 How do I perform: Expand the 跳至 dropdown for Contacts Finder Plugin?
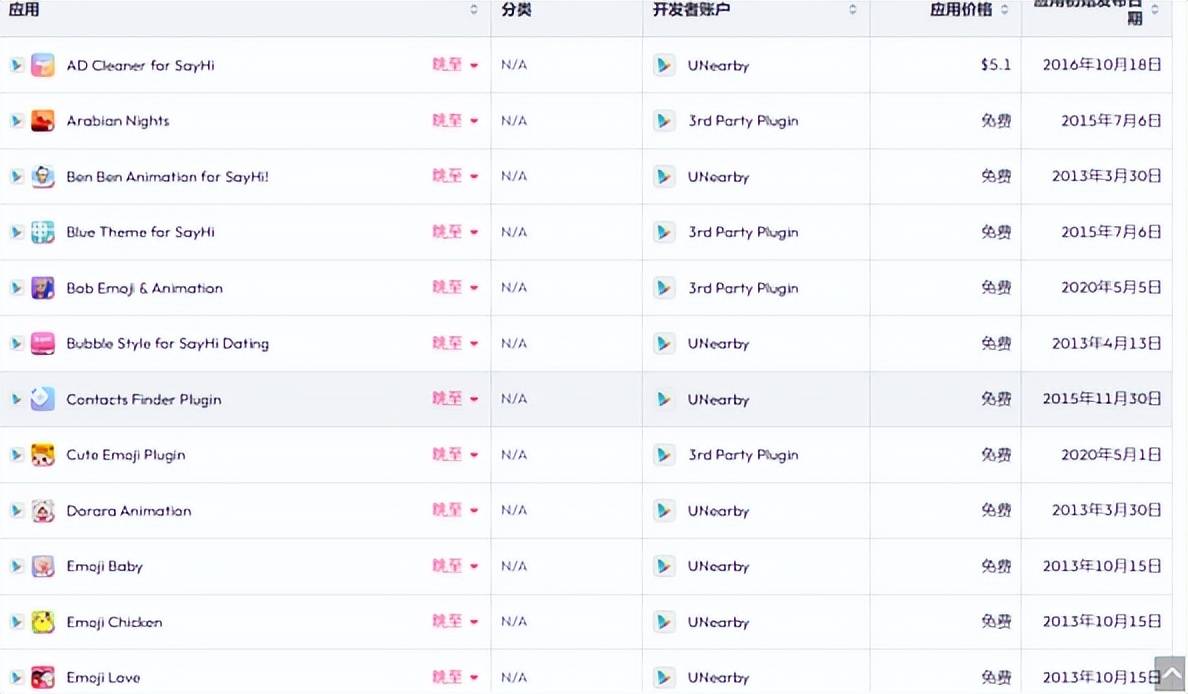pos(455,399)
